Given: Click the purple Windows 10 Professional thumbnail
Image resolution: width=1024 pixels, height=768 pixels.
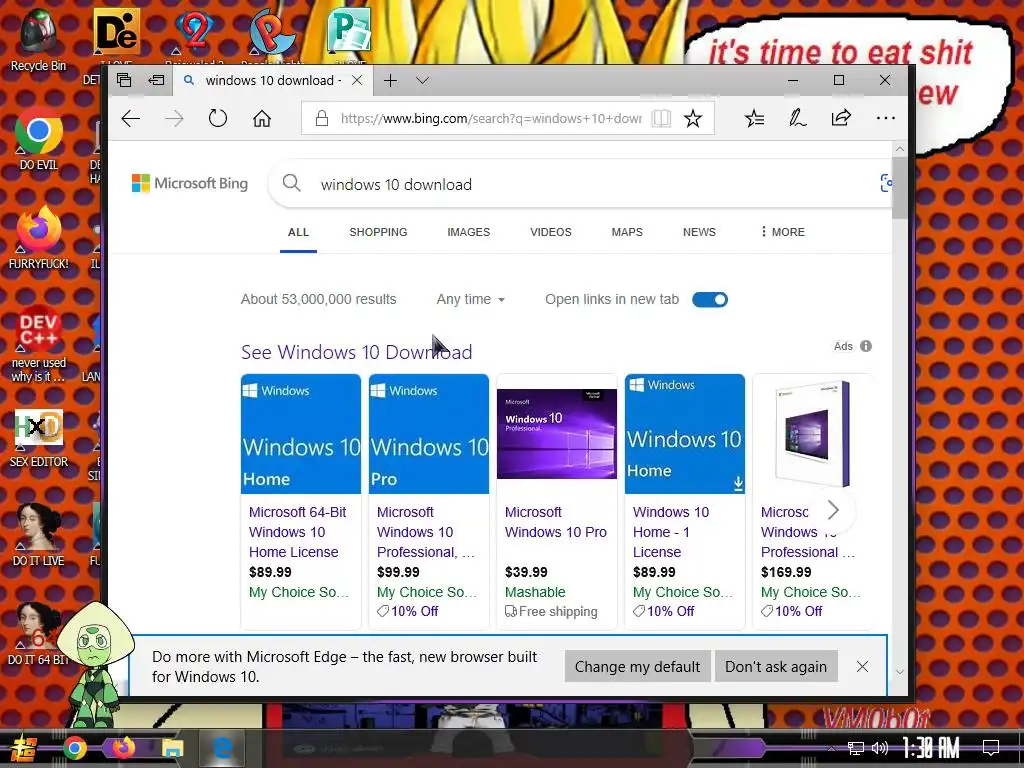Looking at the screenshot, I should pos(556,434).
